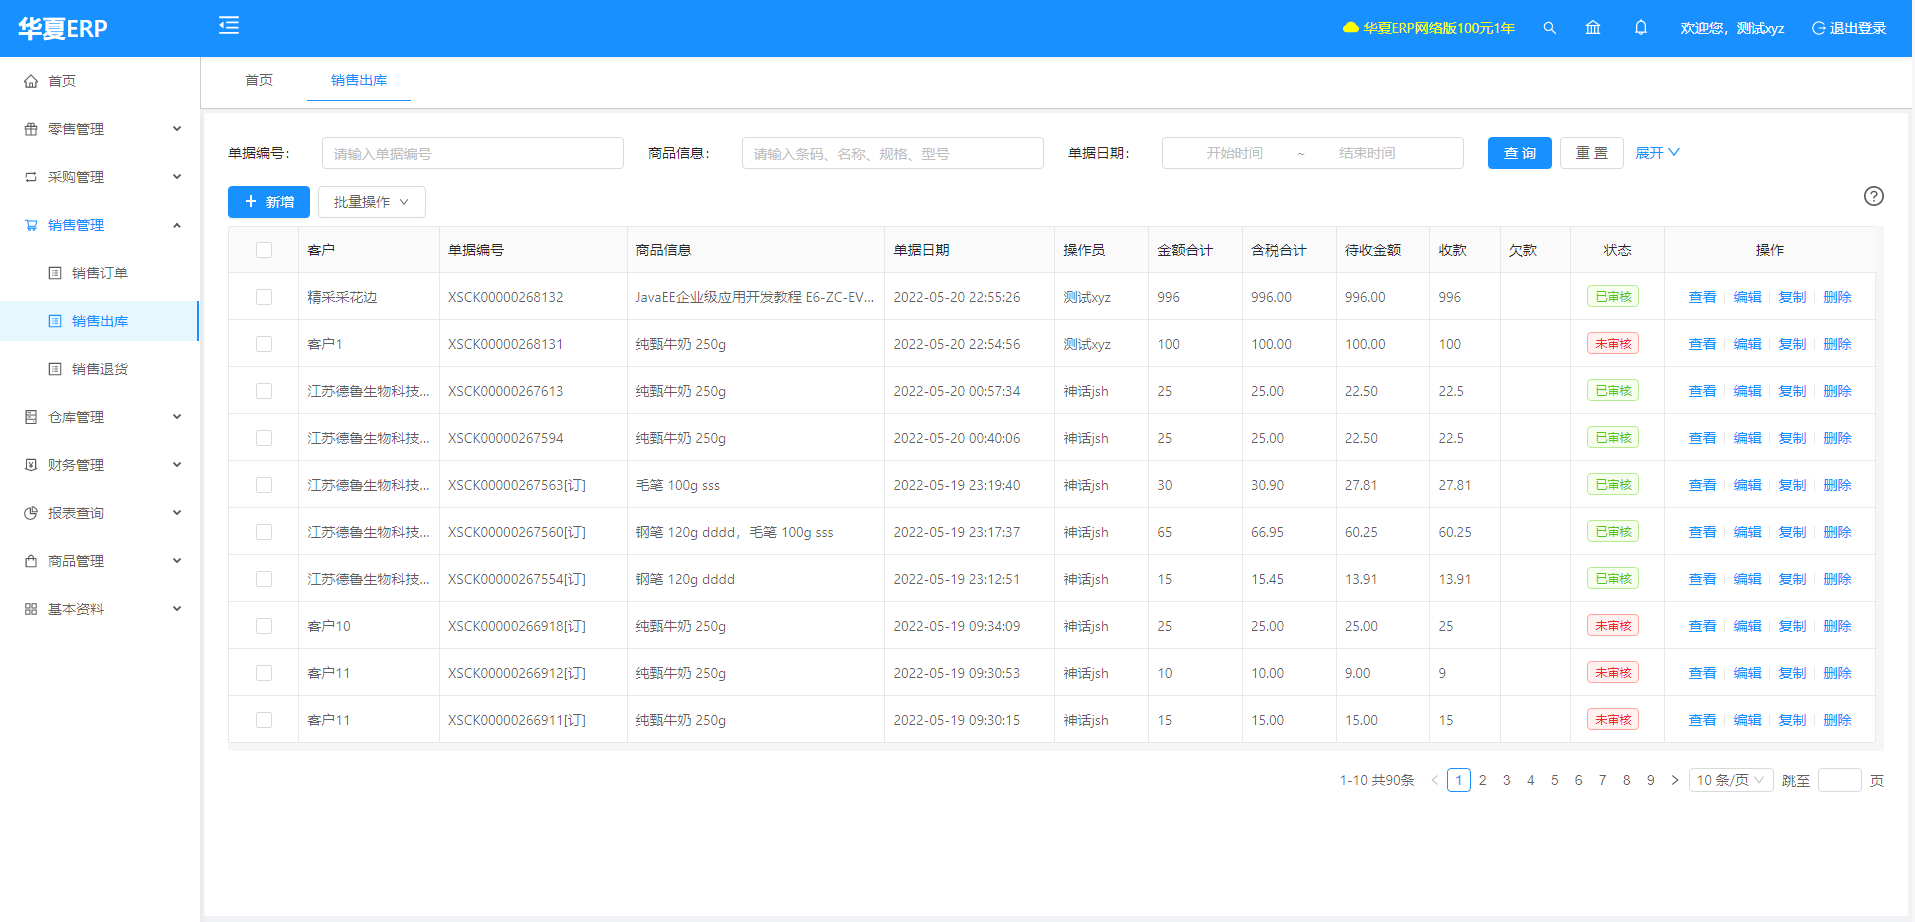Screen dimensions: 1915x922
Task: Click the 查询 button
Action: [1520, 153]
